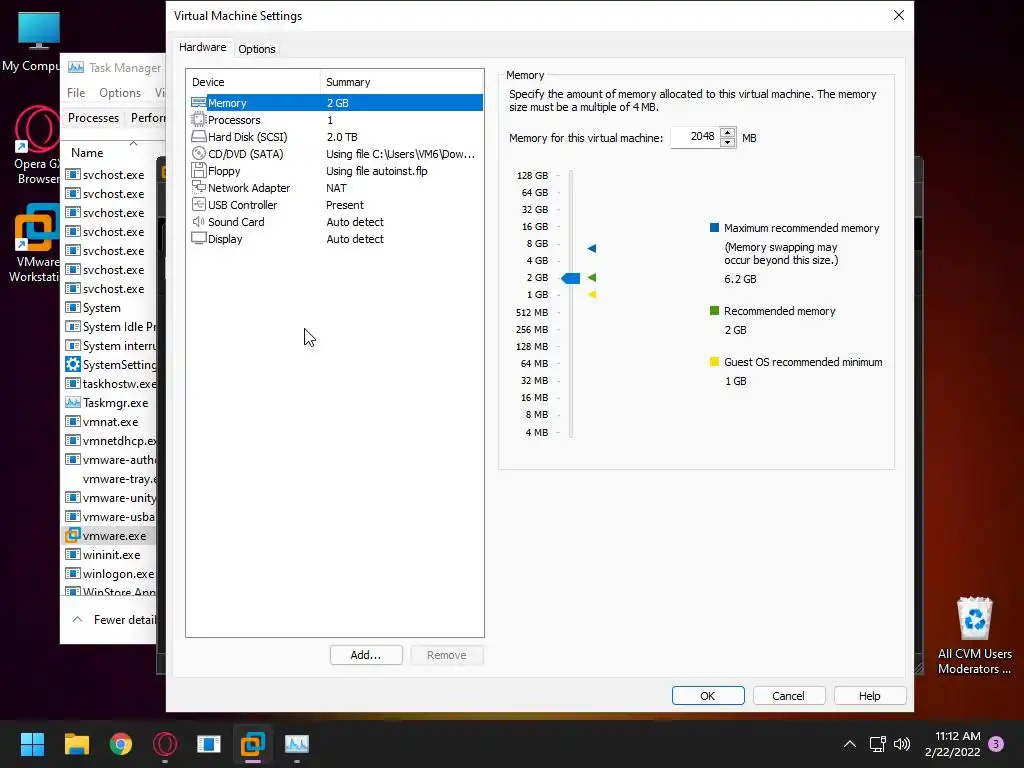Select vmware.exe in Task Manager
The height and width of the screenshot is (768, 1024).
point(108,536)
